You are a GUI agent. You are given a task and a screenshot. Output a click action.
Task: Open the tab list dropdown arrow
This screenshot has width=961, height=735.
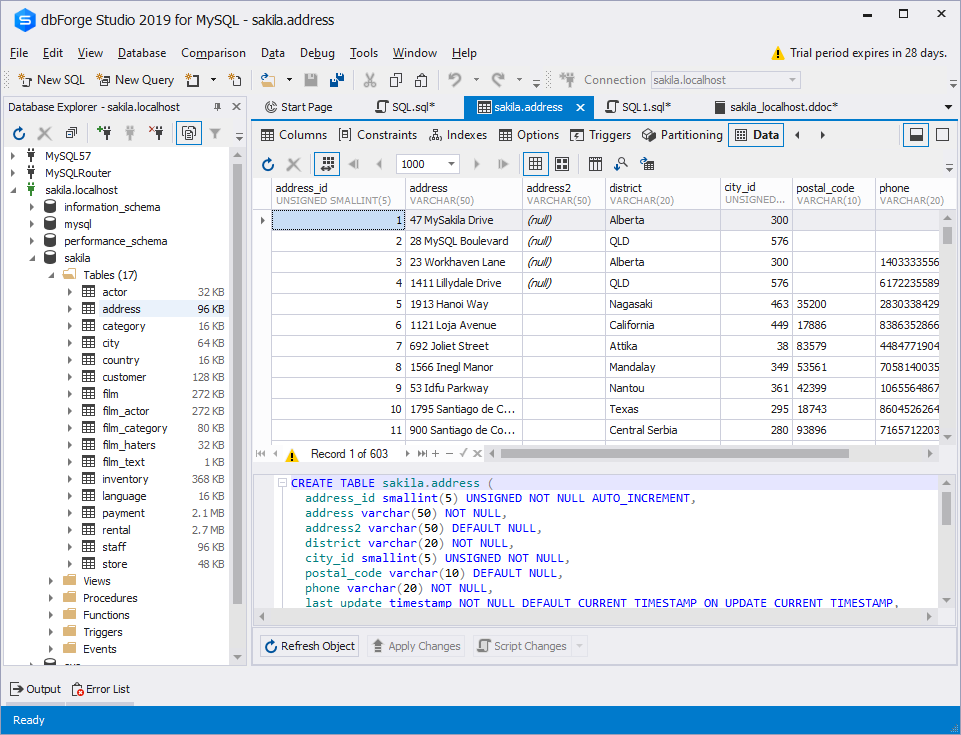948,107
